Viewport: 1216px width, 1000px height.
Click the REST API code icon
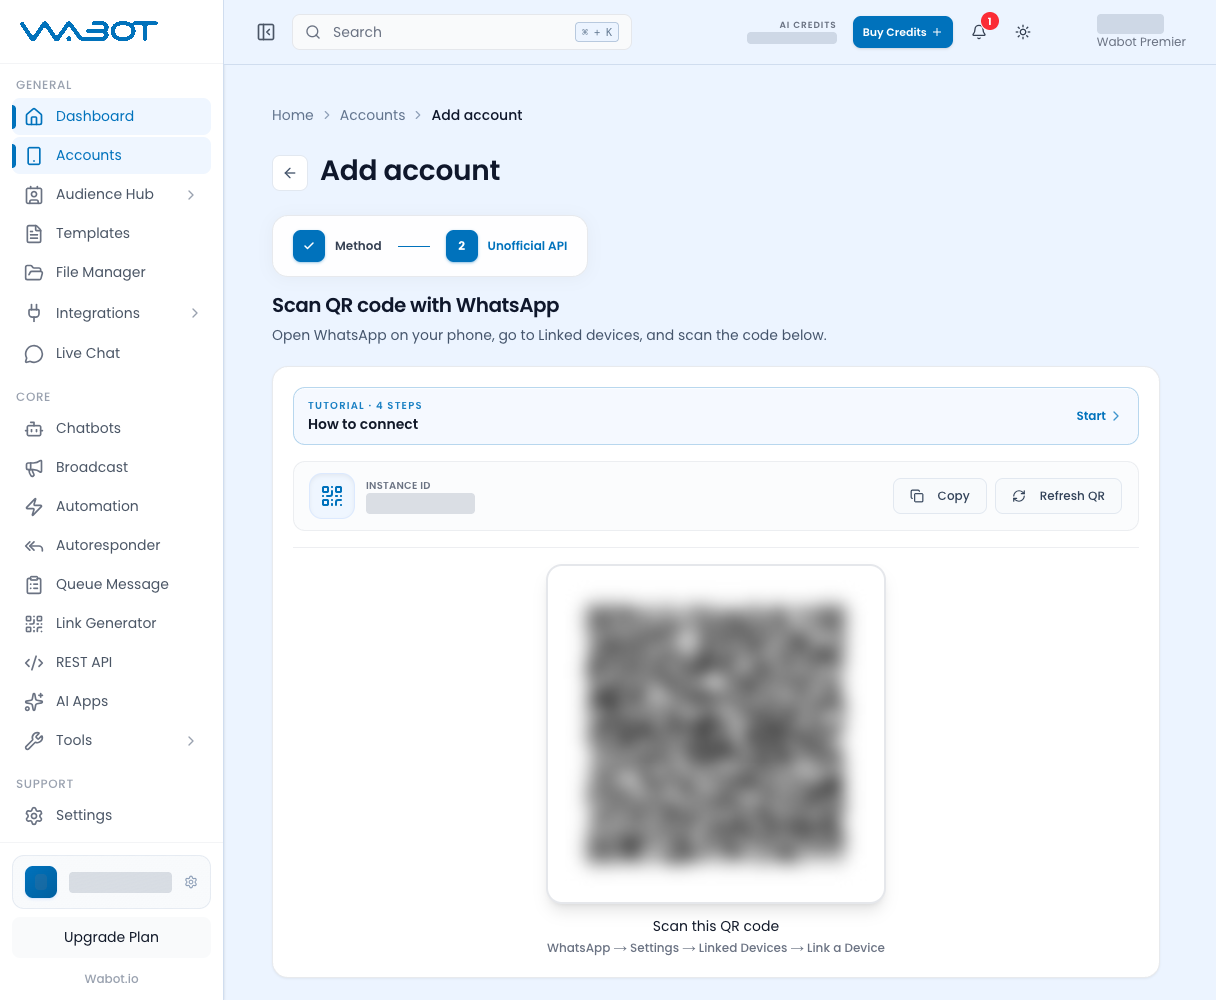pos(34,662)
